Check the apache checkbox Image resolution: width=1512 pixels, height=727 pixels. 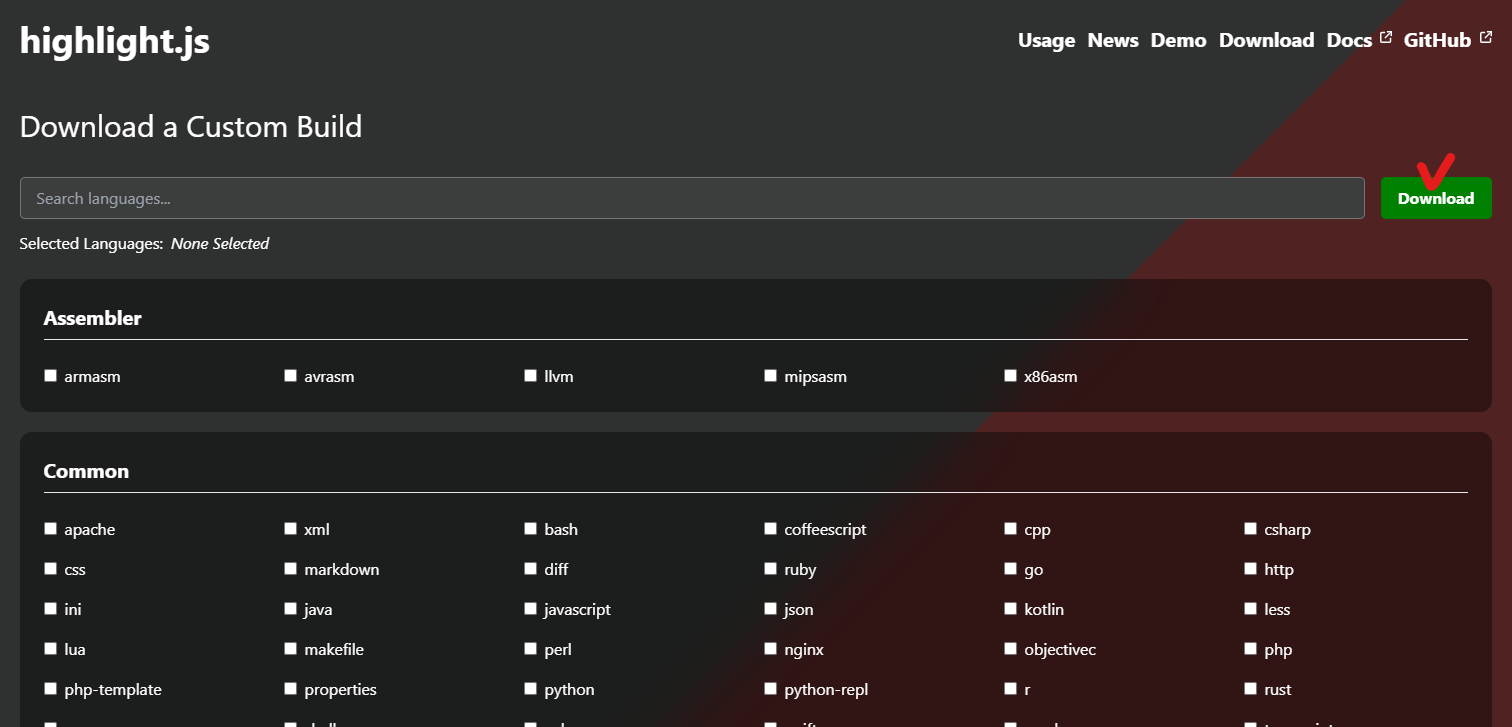point(50,529)
